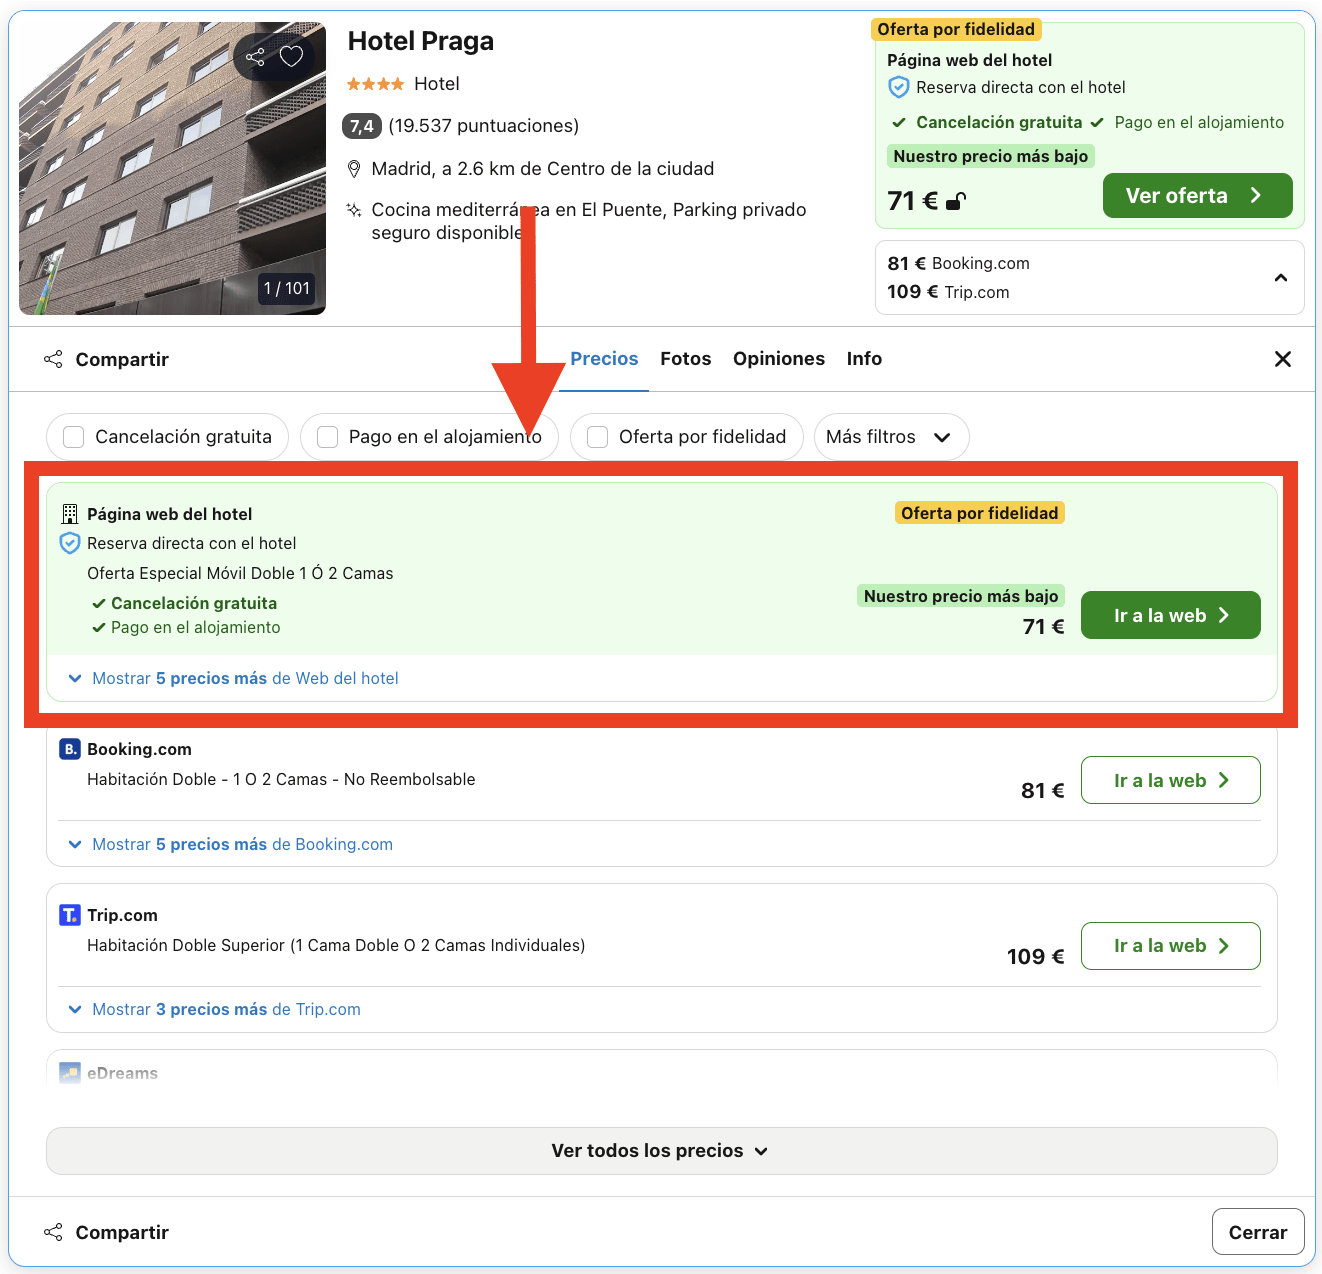The image size is (1322, 1274).
Task: Click the eDreams logo icon
Action: pos(69,1073)
